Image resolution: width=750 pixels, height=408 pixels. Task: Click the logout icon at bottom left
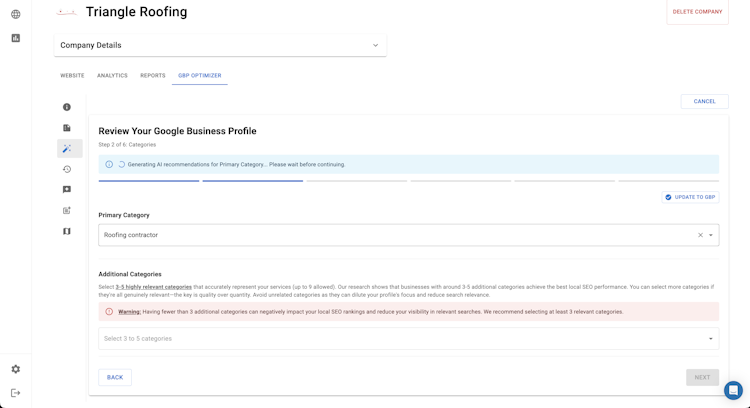16,393
